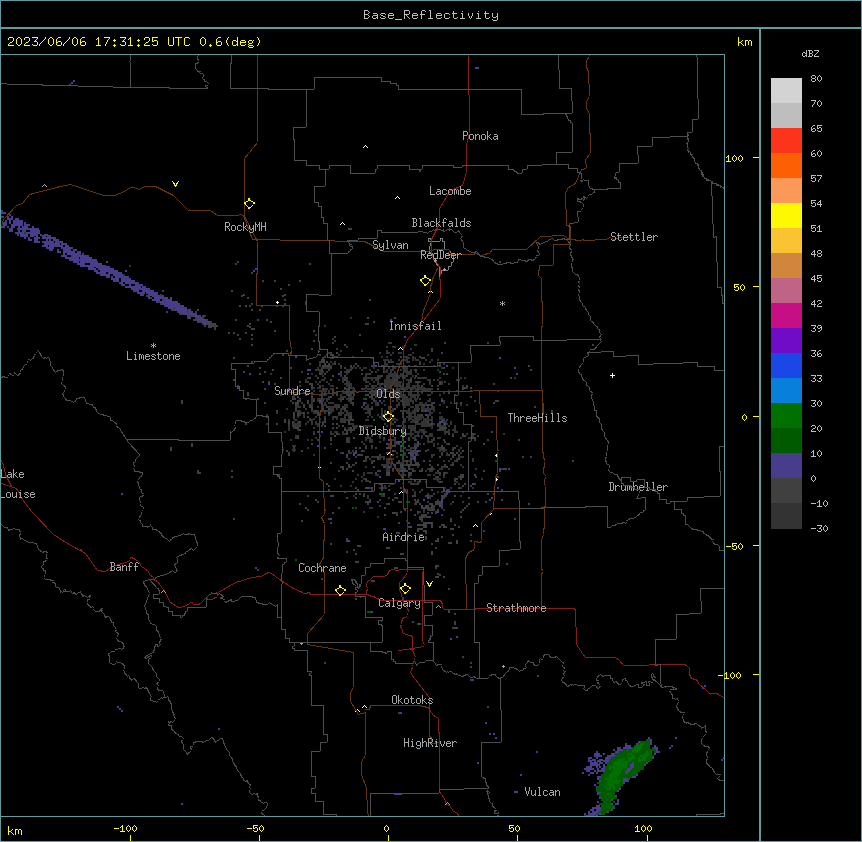Click the Ponoka label
The image size is (862, 842).
[480, 136]
